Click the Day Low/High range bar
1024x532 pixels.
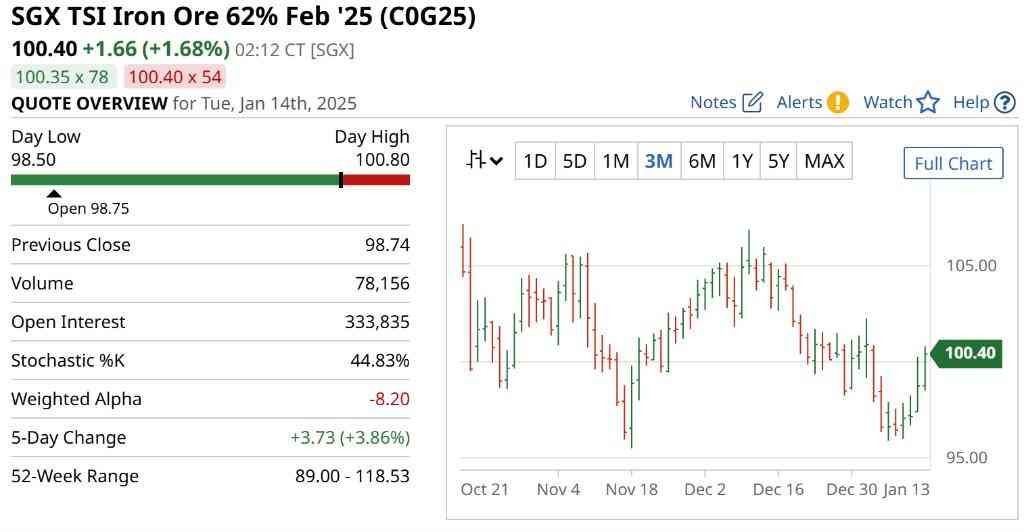coord(210,180)
